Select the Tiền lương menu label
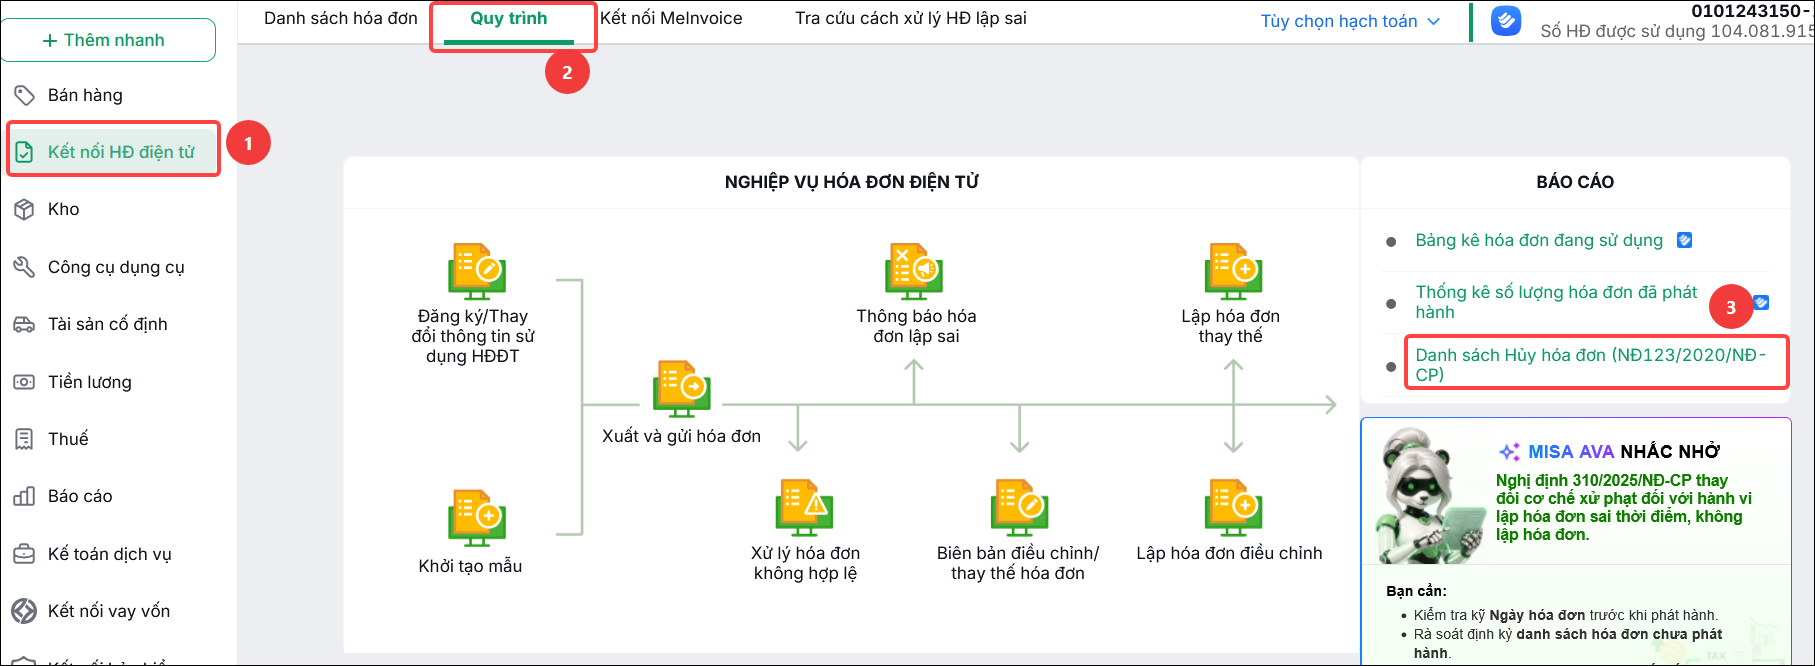The height and width of the screenshot is (666, 1815). 90,382
